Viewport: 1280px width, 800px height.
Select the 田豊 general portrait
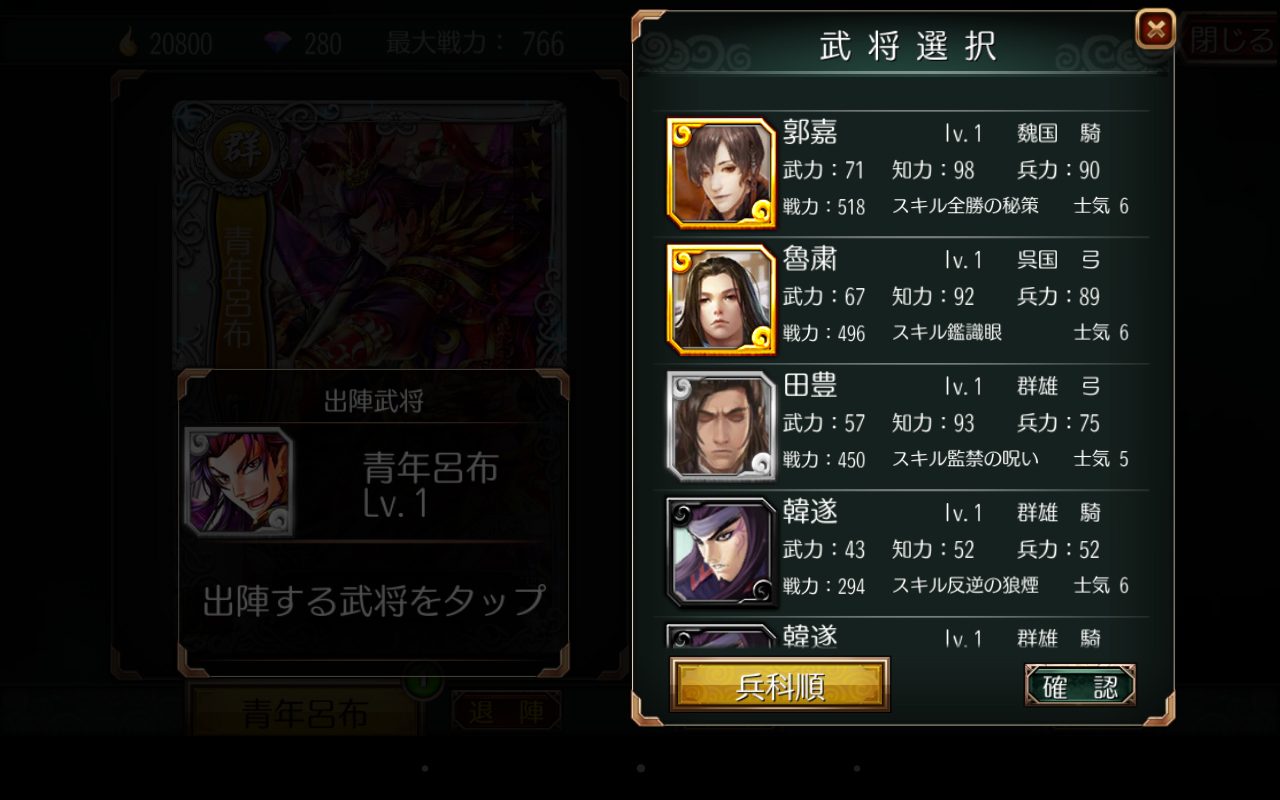point(721,426)
